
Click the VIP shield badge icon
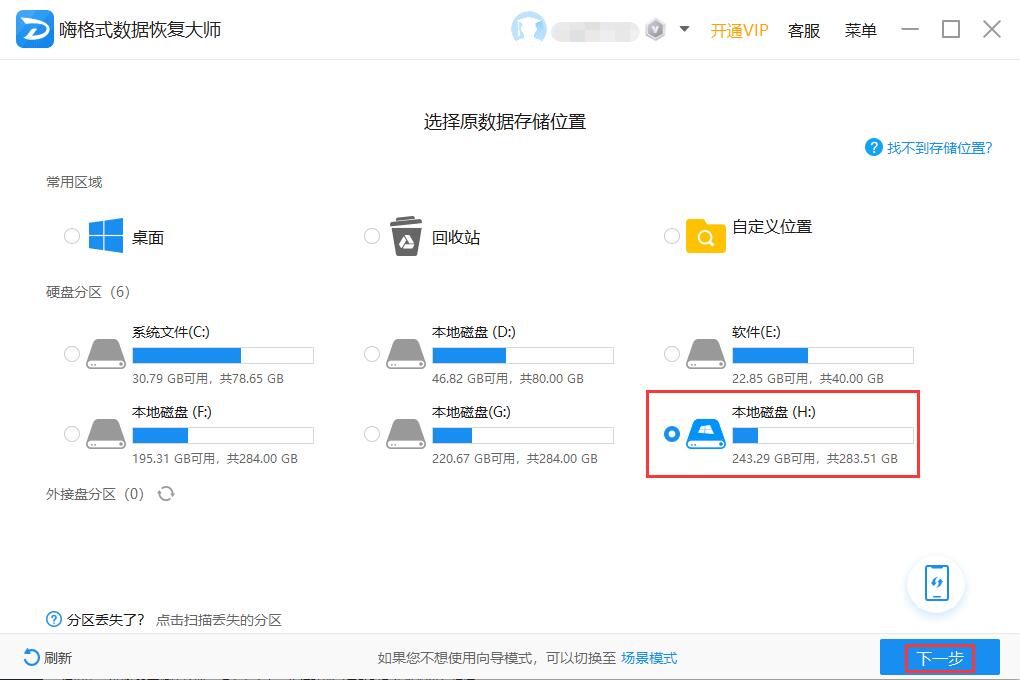(655, 30)
